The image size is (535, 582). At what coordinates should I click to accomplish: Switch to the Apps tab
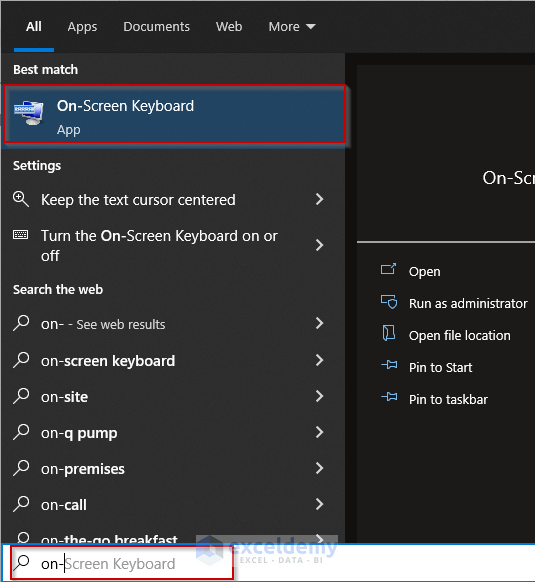click(x=82, y=27)
